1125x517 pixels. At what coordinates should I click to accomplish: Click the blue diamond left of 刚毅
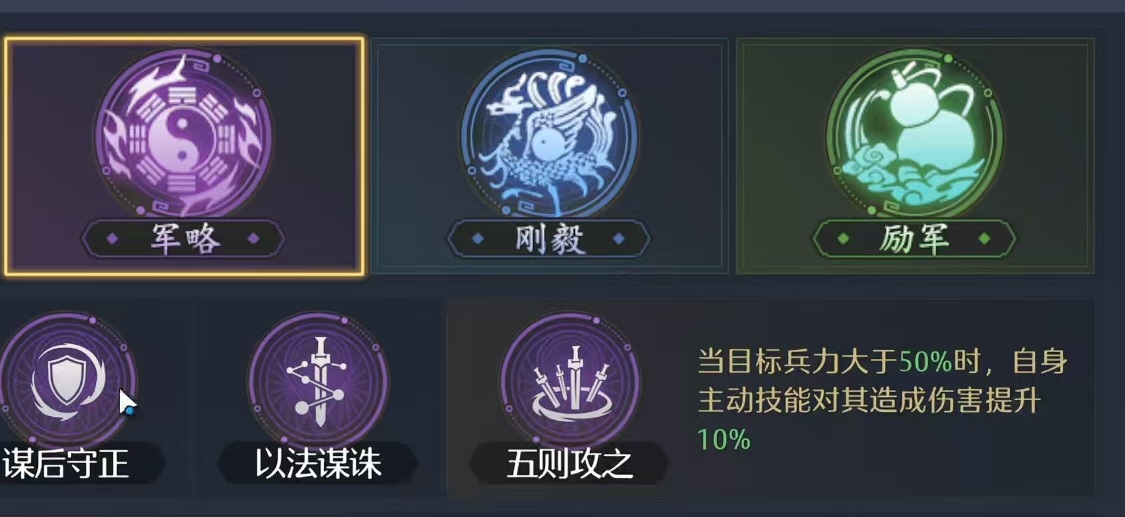[479, 239]
